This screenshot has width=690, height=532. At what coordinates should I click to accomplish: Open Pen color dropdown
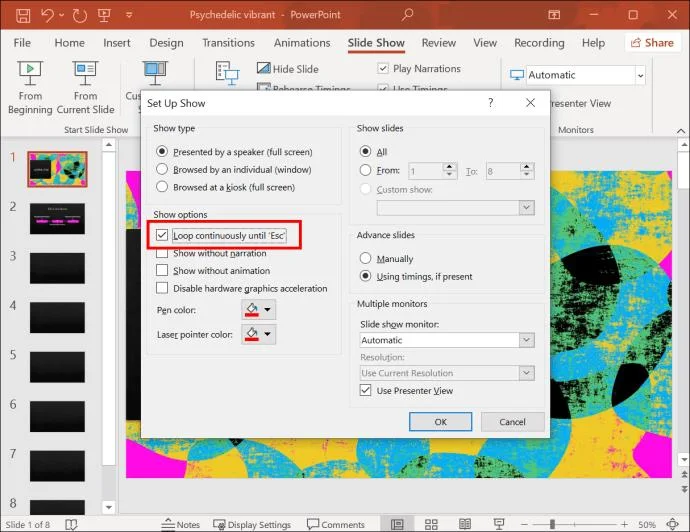(259, 309)
